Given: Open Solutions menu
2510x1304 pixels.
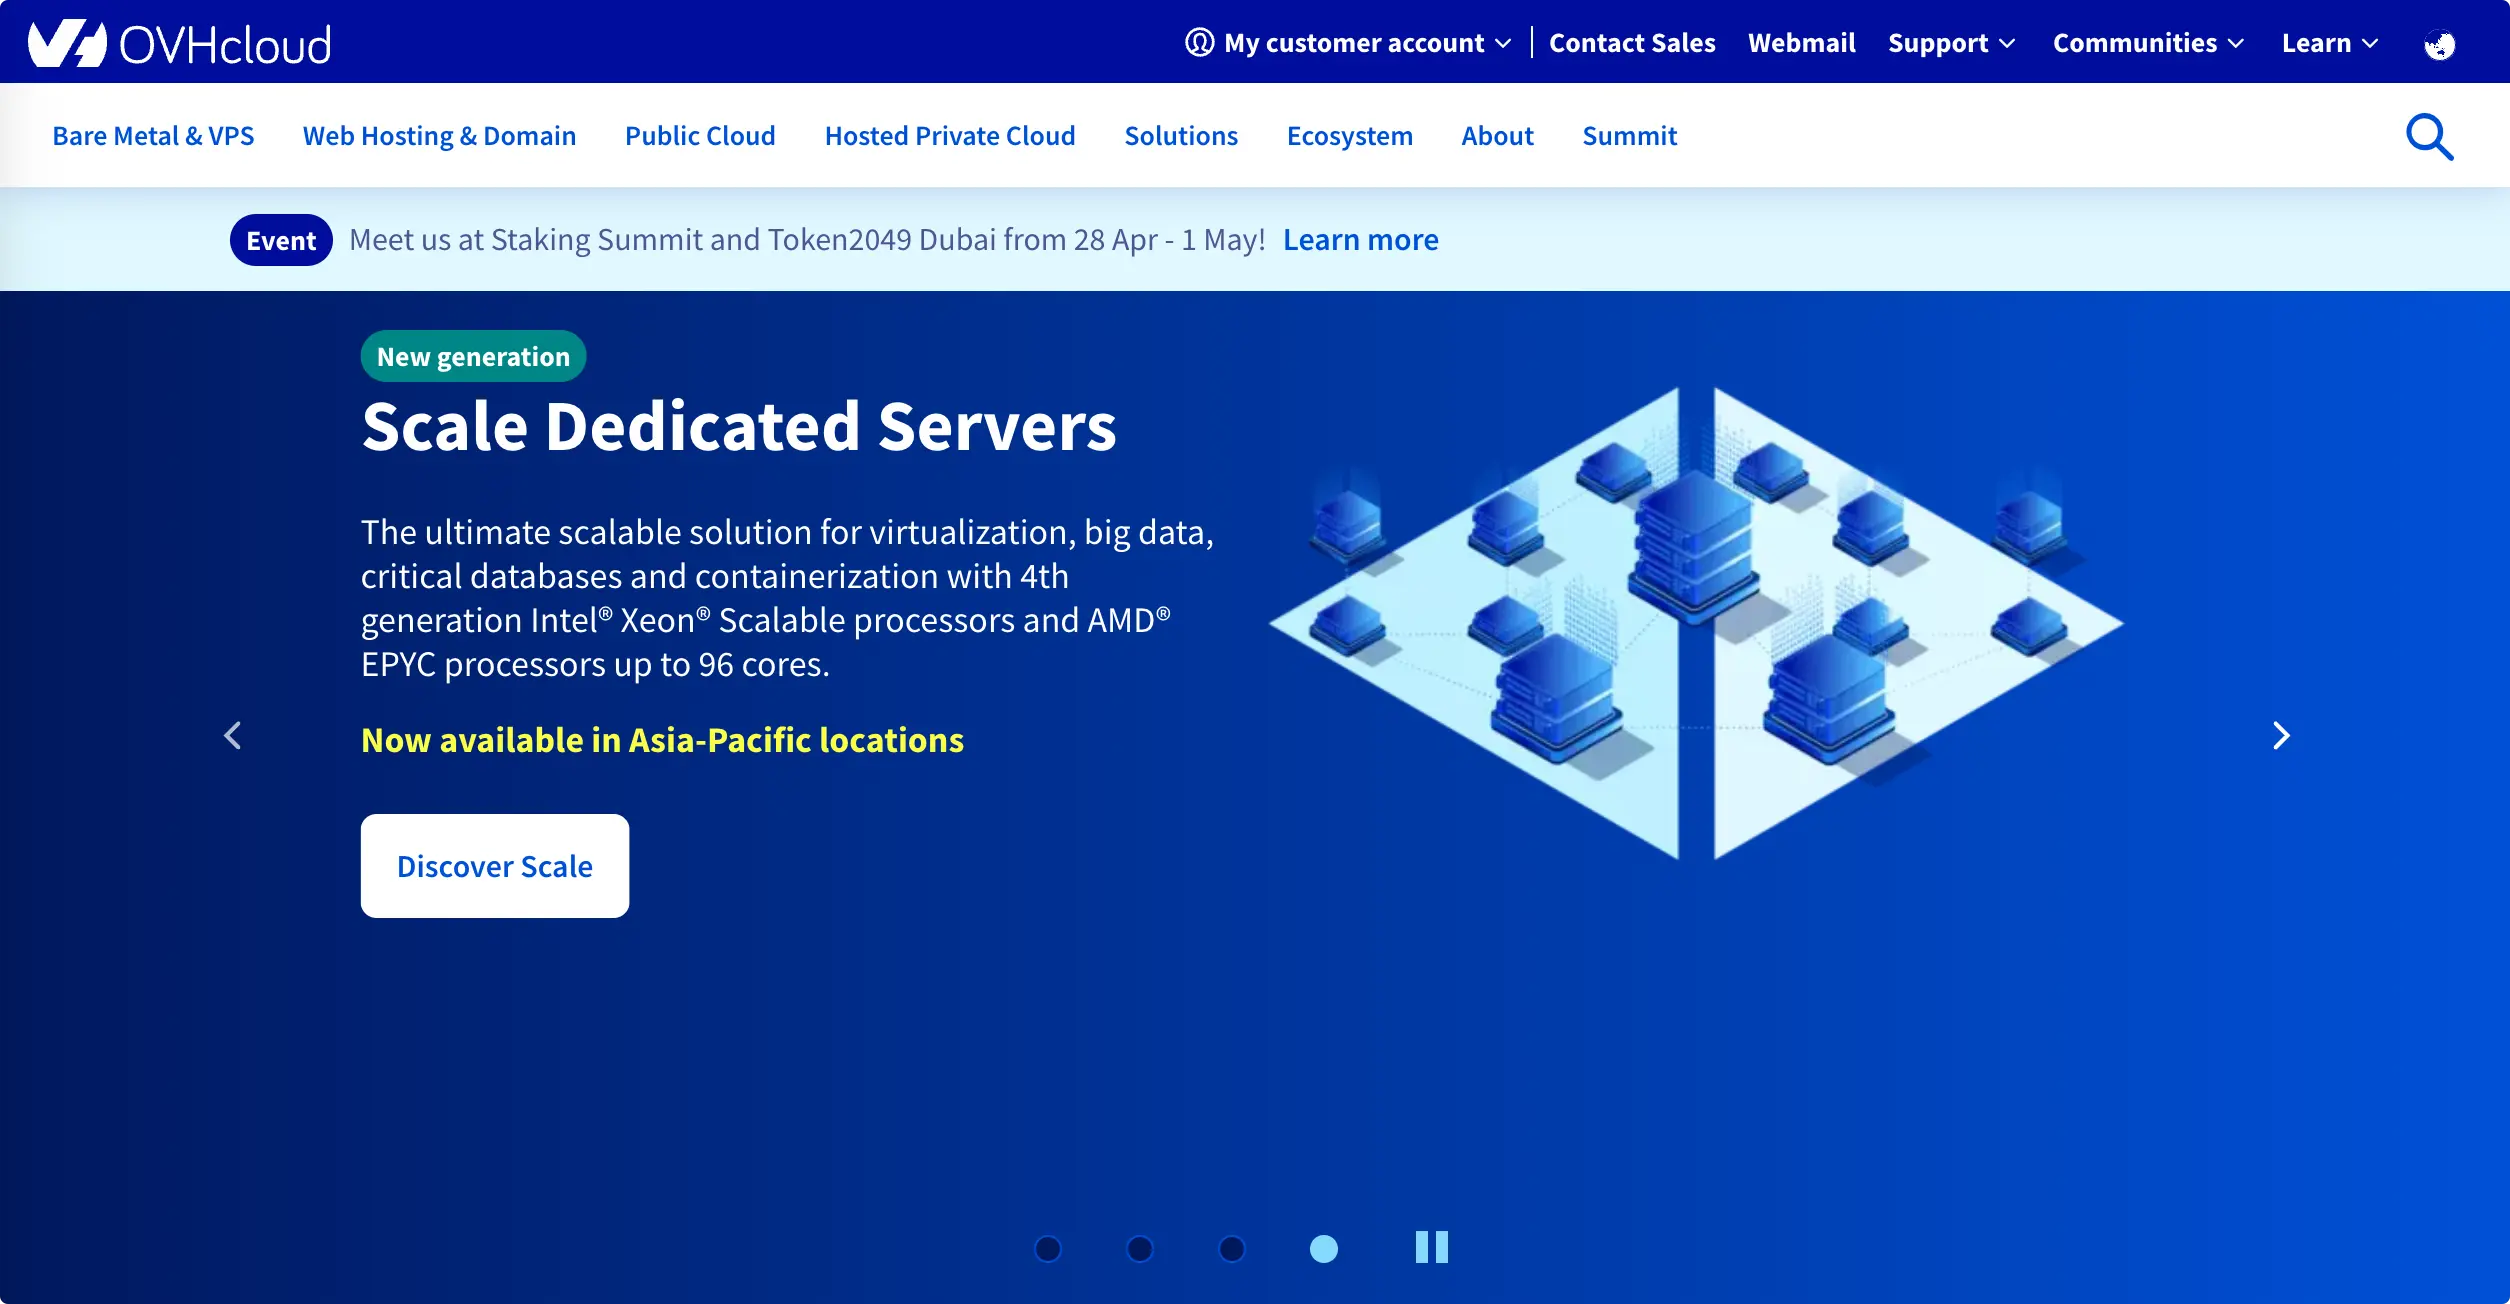Looking at the screenshot, I should point(1181,136).
